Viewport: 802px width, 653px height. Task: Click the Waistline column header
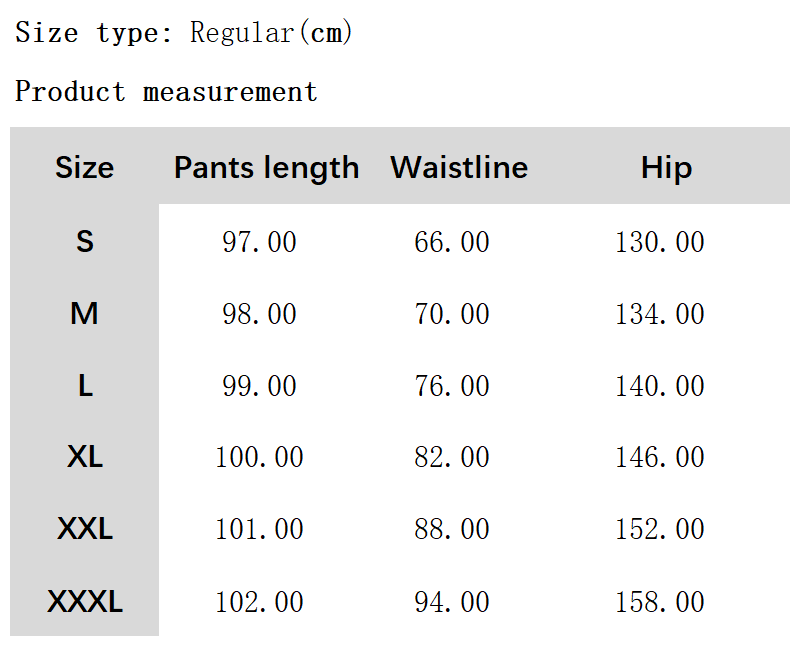(459, 167)
